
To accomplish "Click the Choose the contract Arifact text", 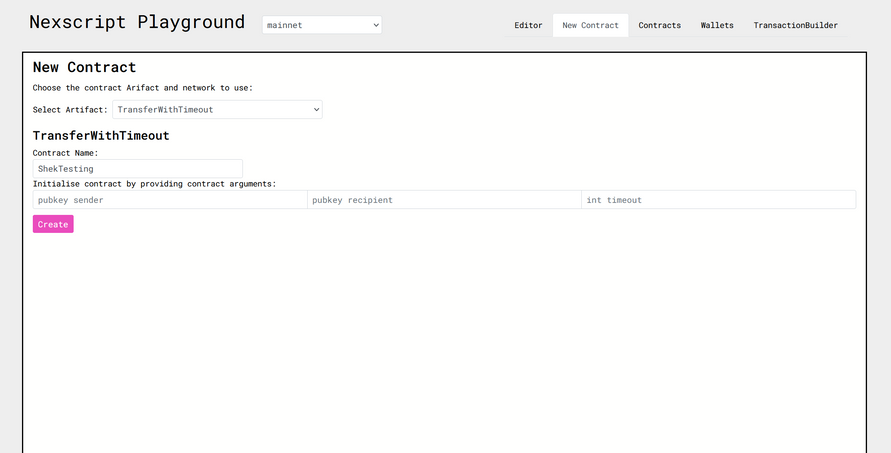I will 142,88.
